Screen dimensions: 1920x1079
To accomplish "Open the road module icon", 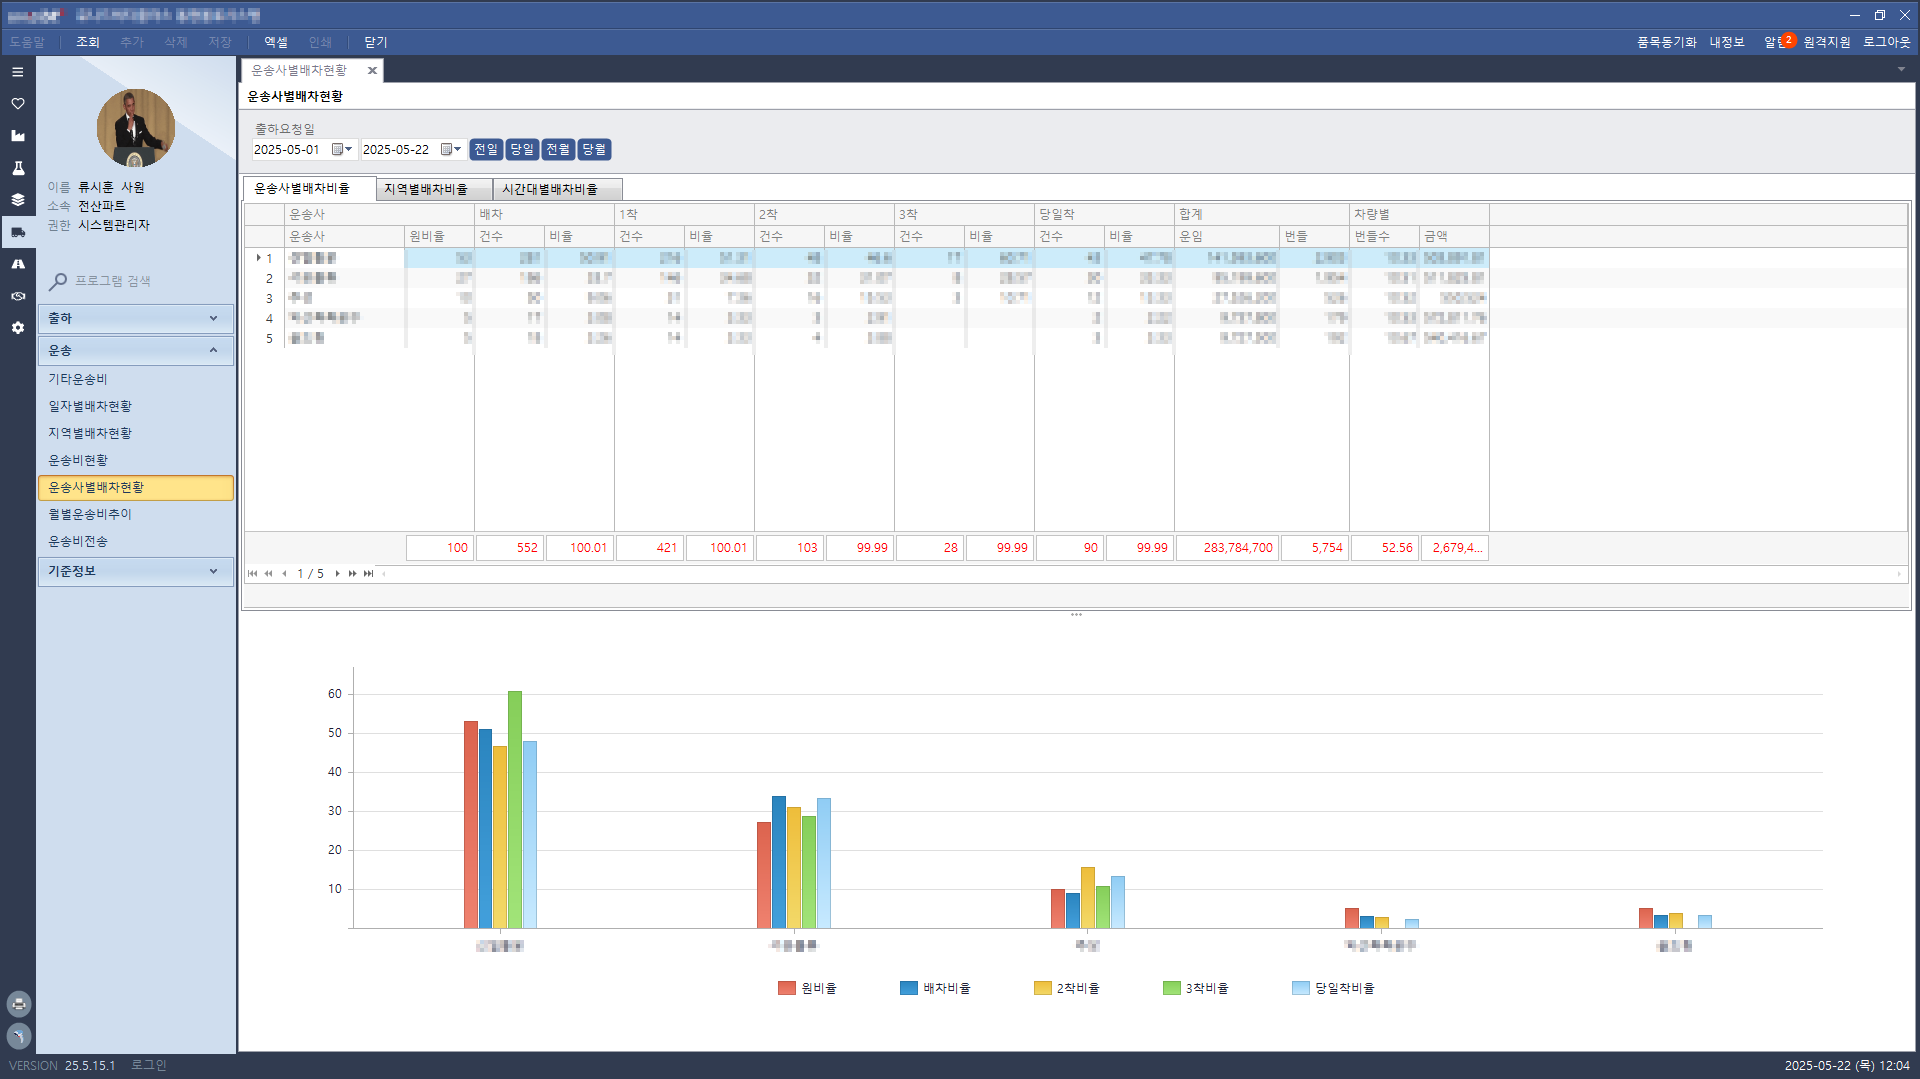I will (17, 264).
